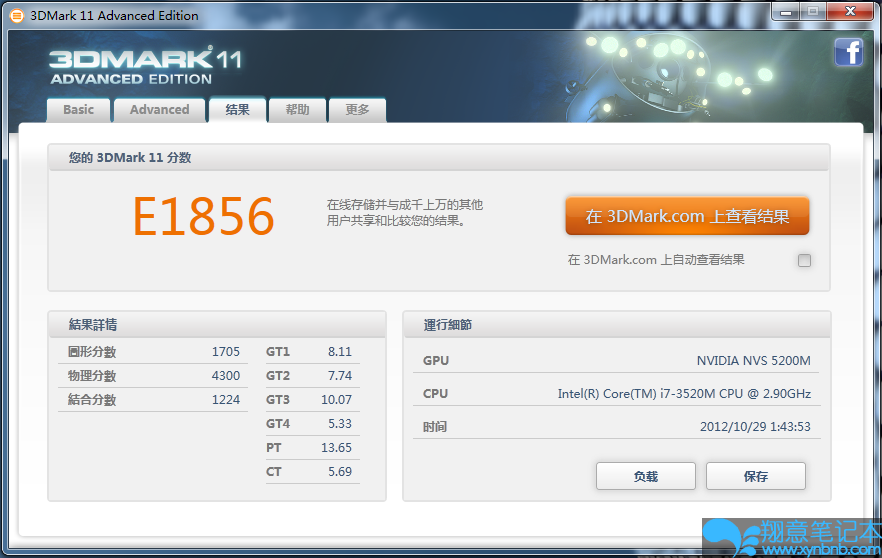Image resolution: width=882 pixels, height=558 pixels.
Task: Click the GPU name NVIDIA NVS 5200M
Action: 754,361
